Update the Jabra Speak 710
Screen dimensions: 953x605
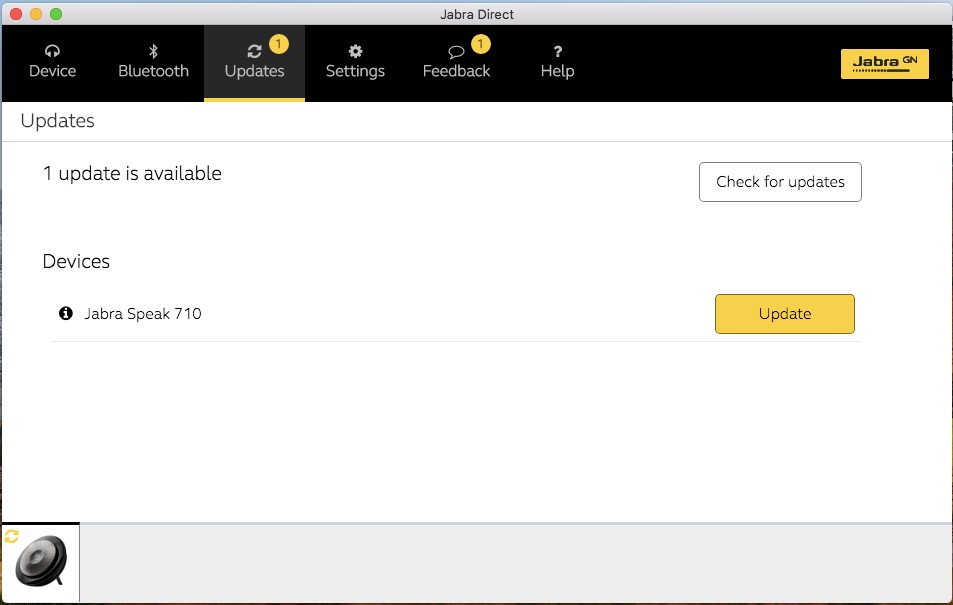(x=784, y=314)
